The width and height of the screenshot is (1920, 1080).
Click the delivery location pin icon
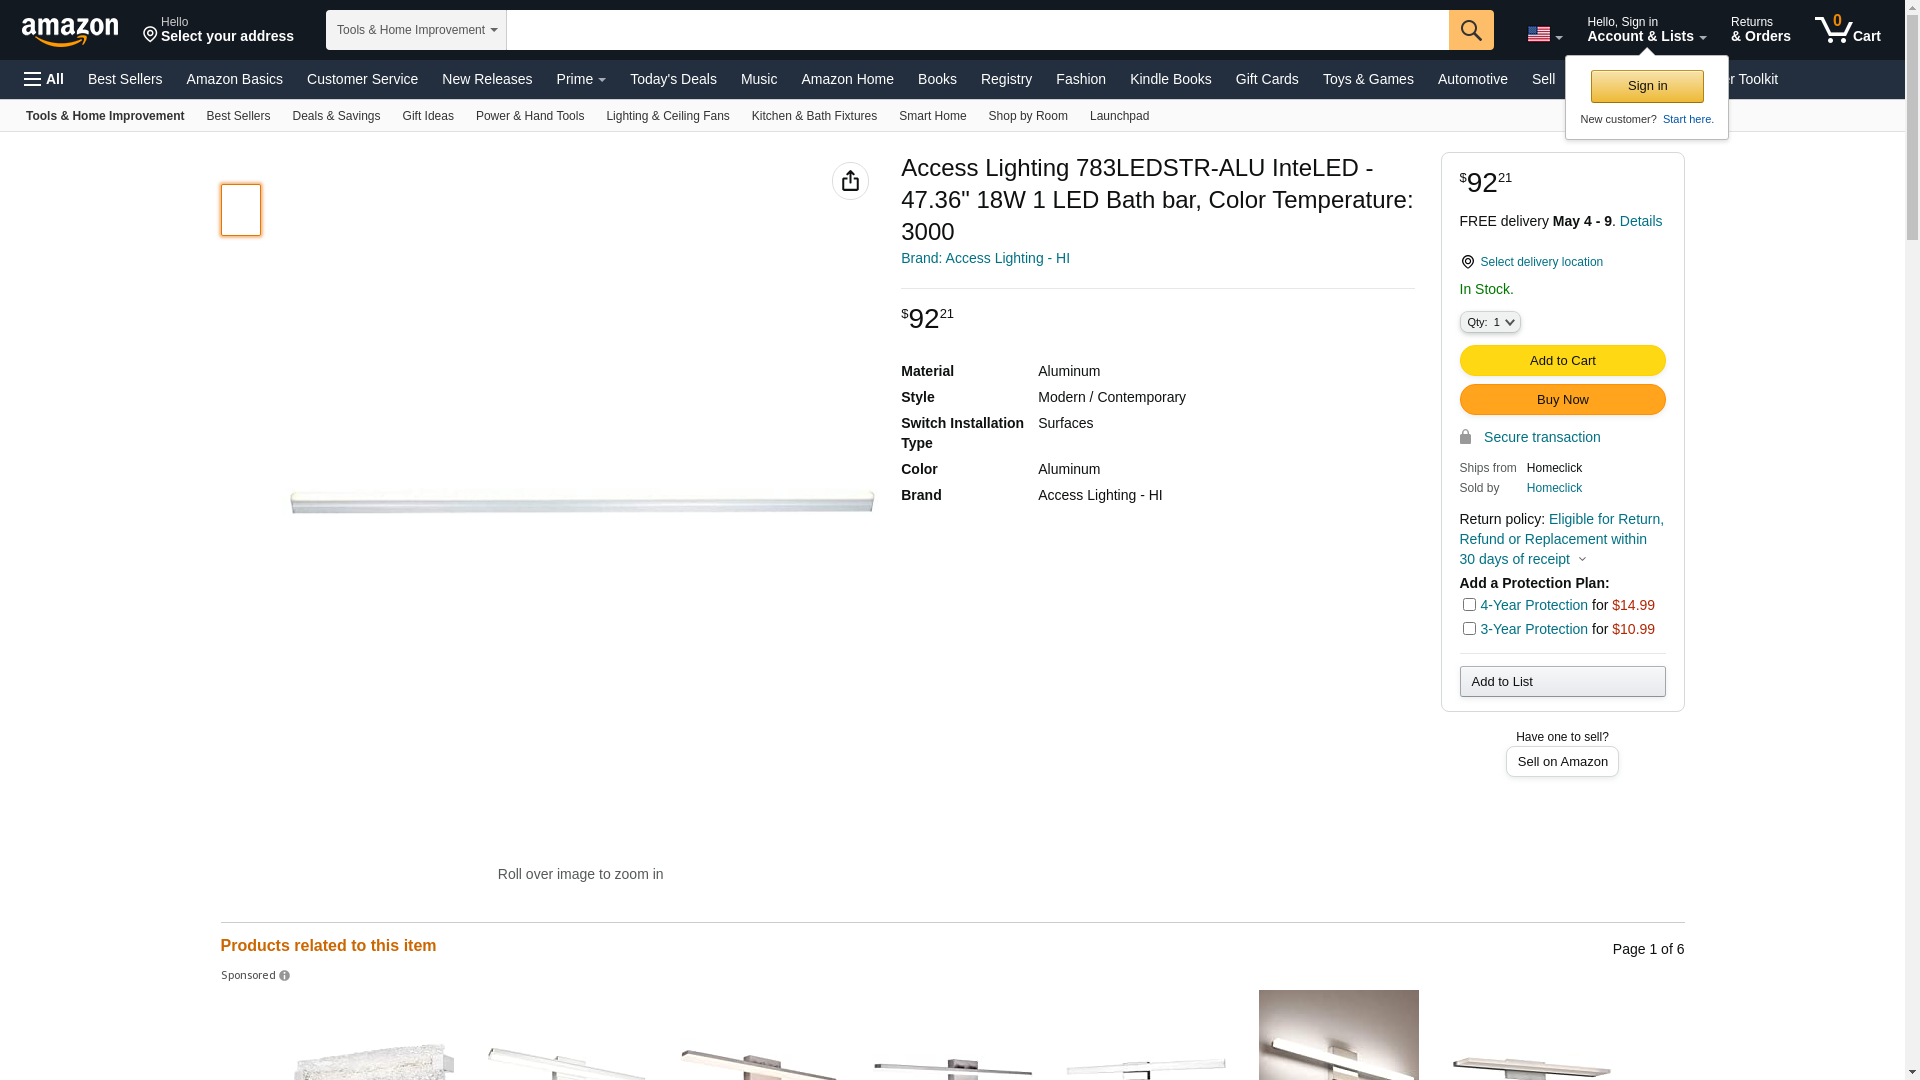[1467, 262]
